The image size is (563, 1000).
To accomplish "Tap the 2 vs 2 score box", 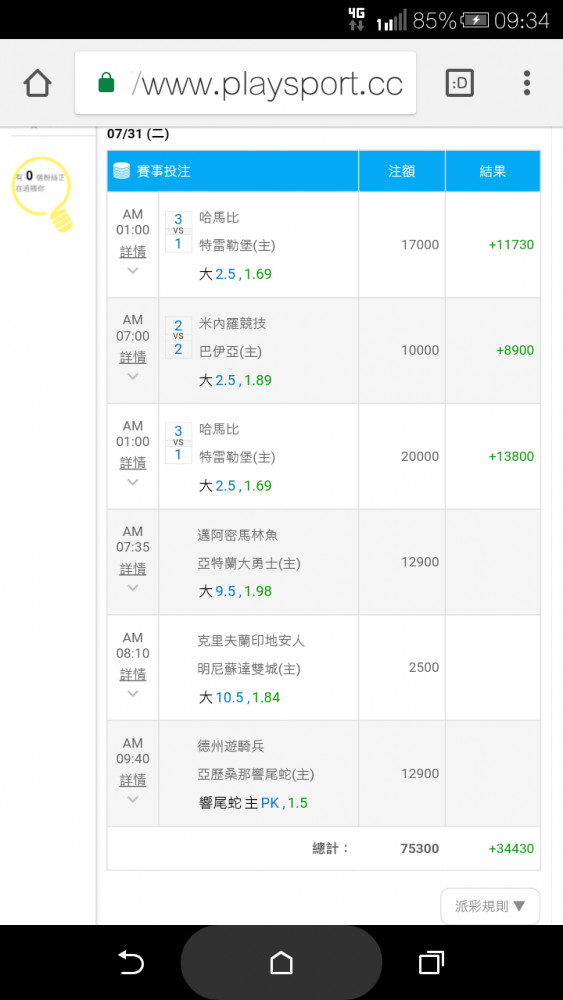I will [x=179, y=337].
